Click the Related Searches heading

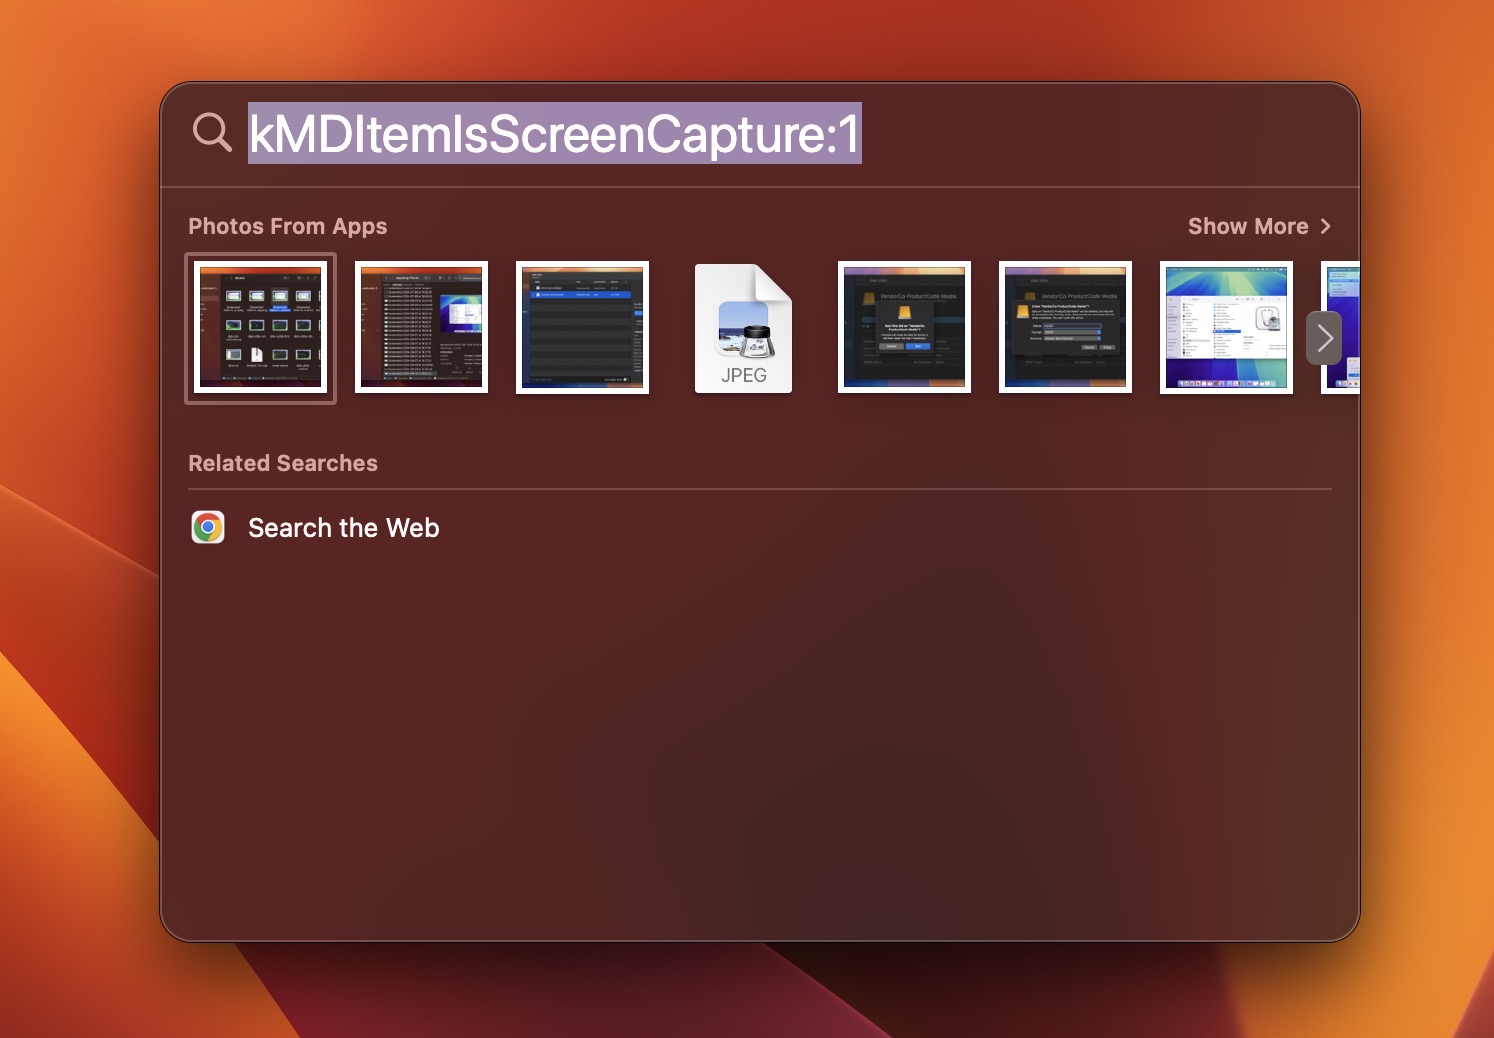coord(283,463)
